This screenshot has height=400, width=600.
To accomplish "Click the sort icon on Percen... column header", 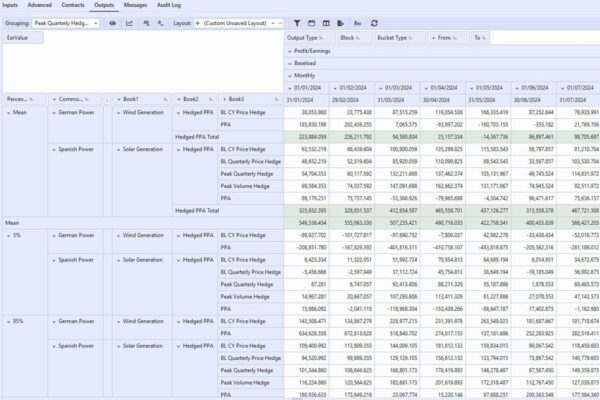I will [x=31, y=100].
